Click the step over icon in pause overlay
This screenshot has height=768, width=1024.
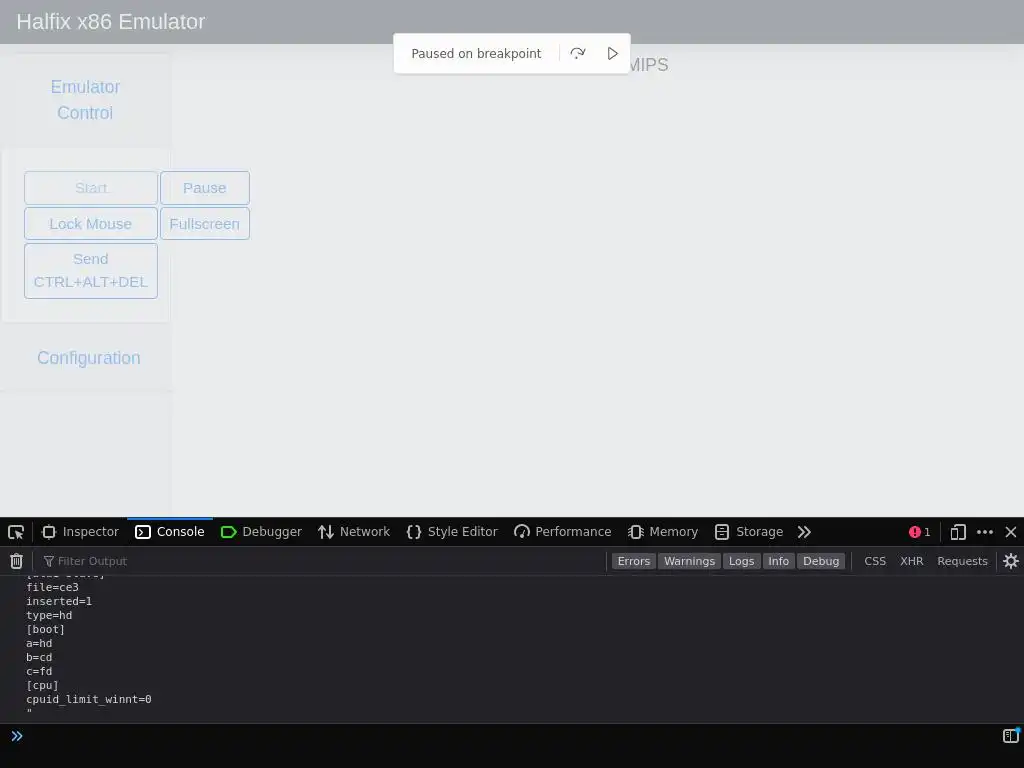point(577,54)
